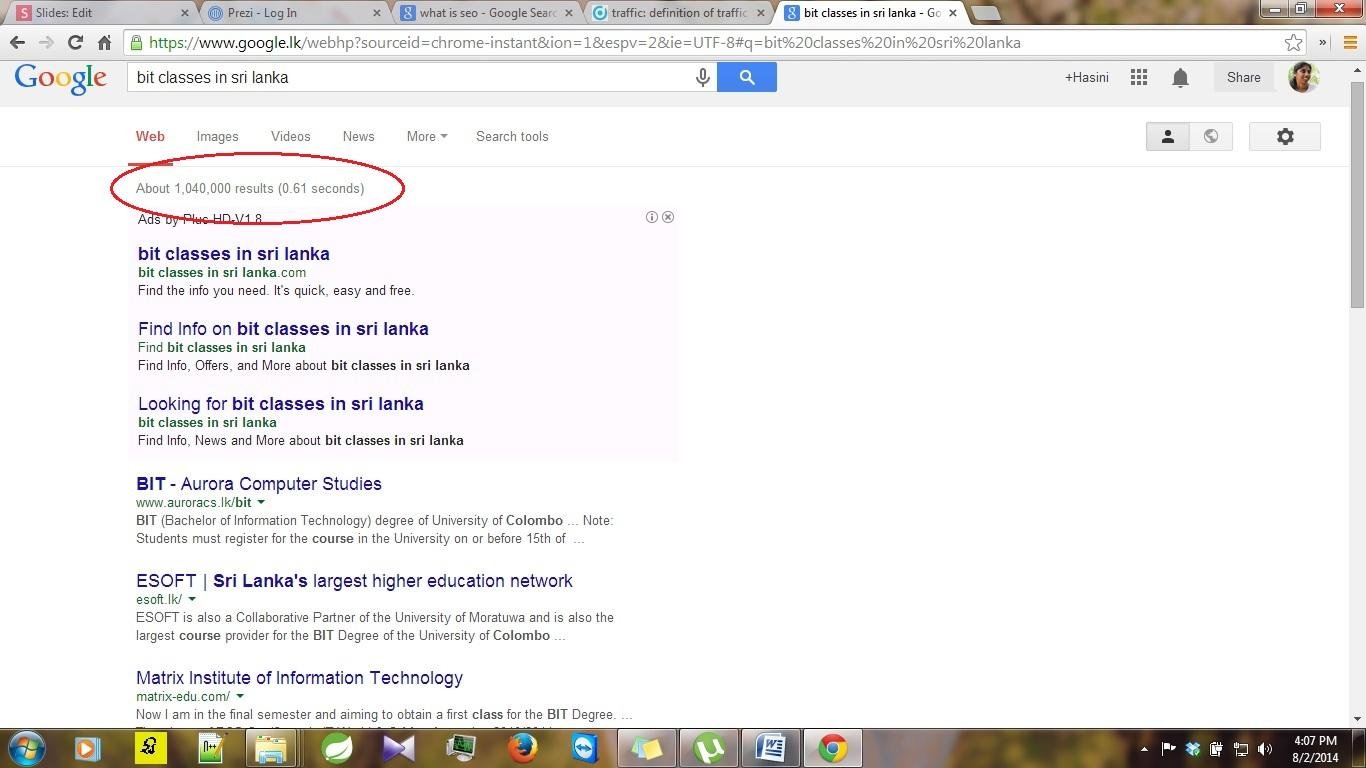Click inside the Google search box
Image resolution: width=1366 pixels, height=768 pixels.
click(410, 77)
